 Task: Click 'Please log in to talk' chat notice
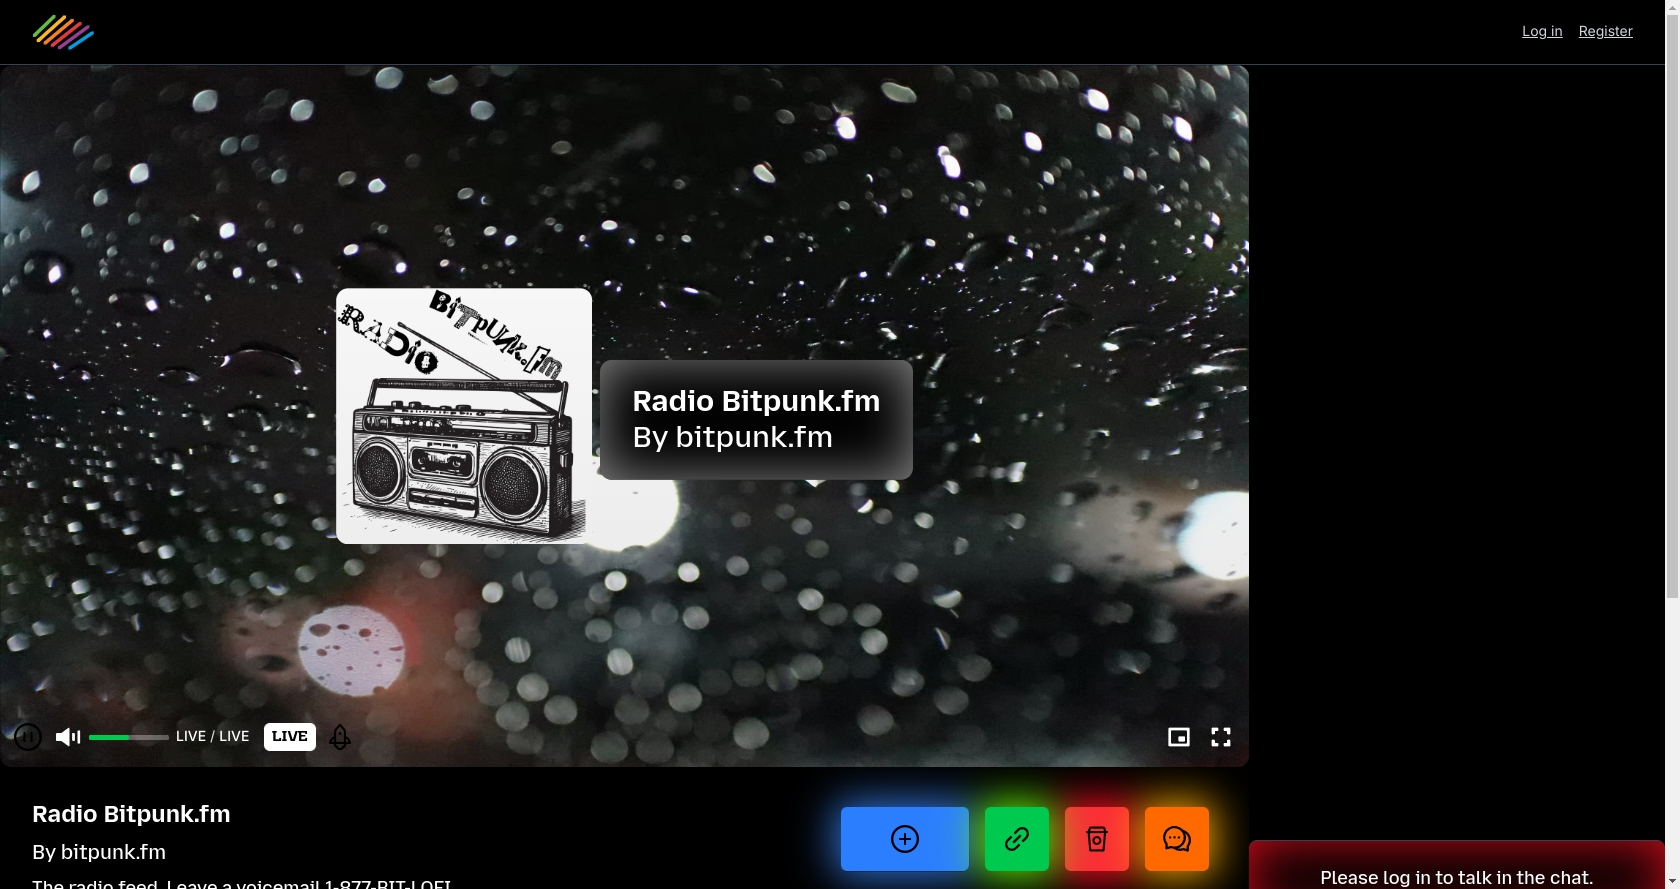pyautogui.click(x=1457, y=877)
